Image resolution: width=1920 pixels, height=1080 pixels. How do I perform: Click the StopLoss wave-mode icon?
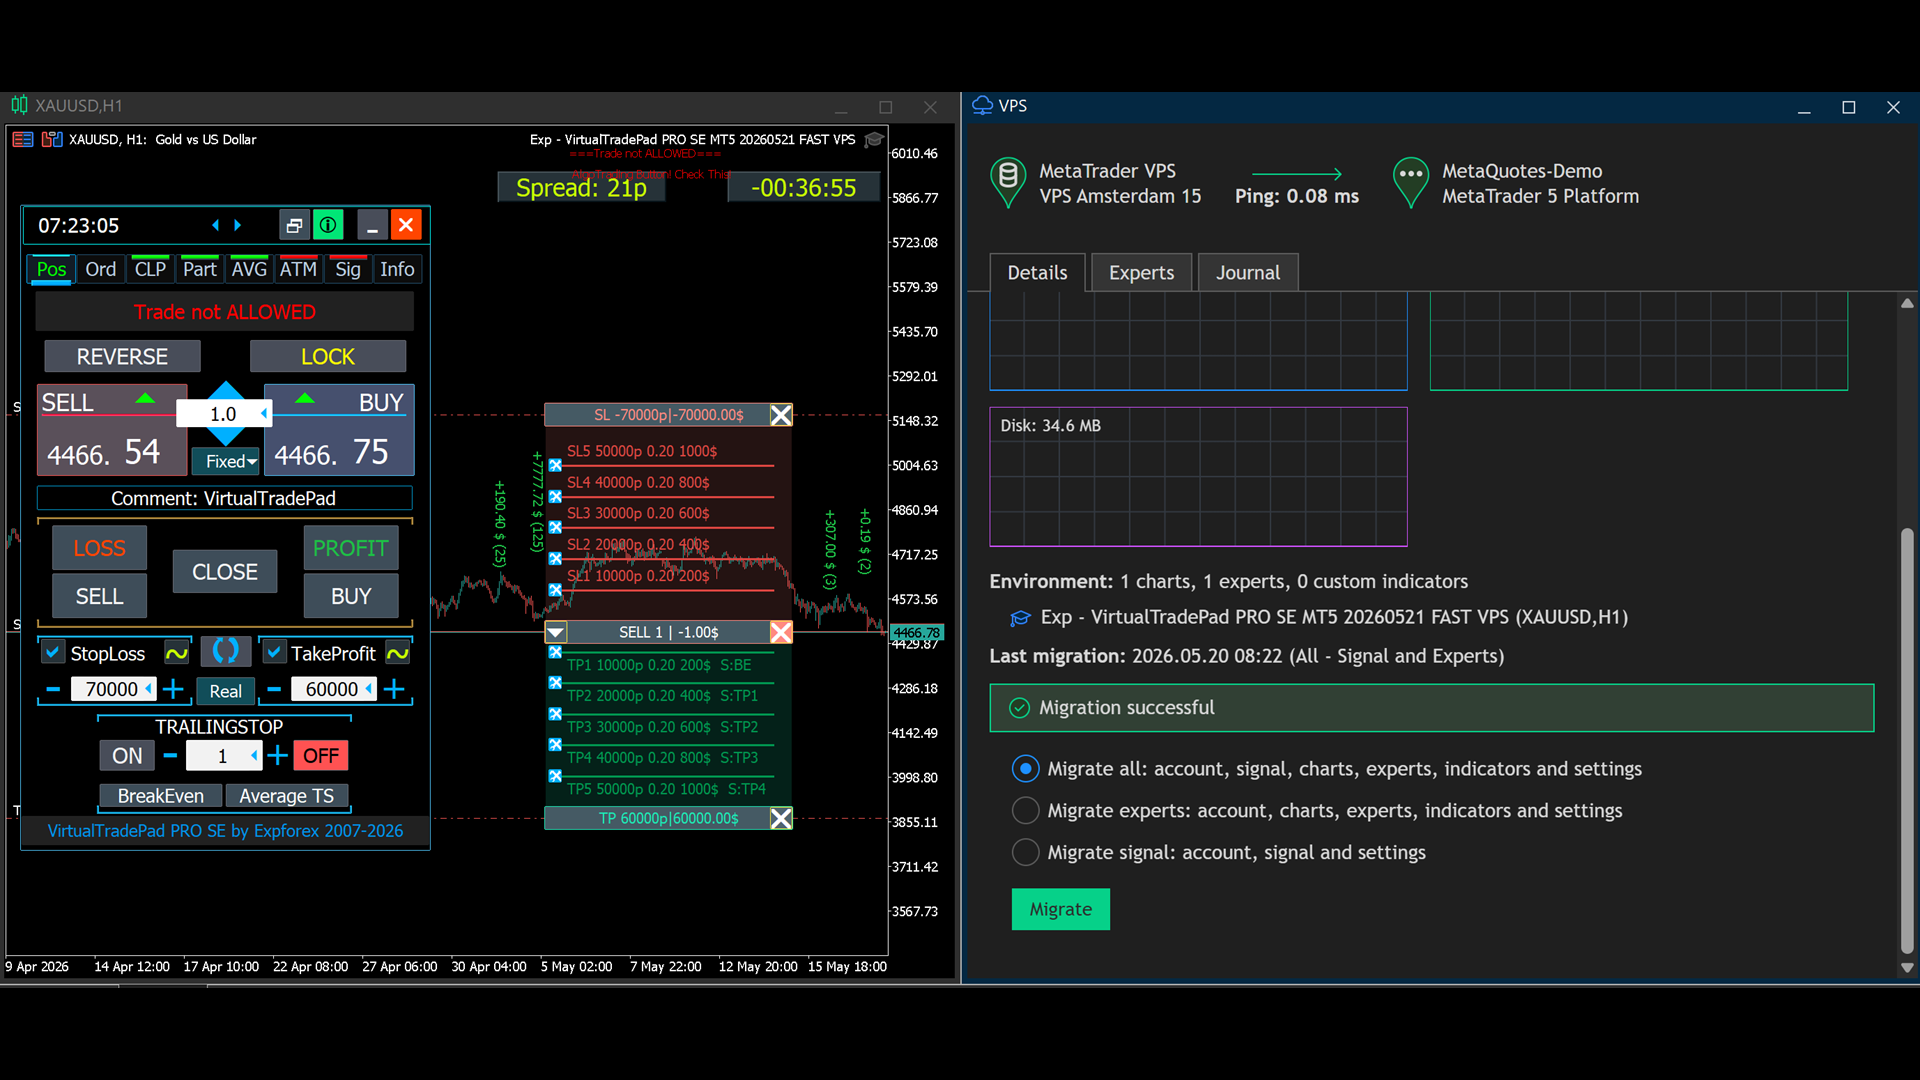[177, 653]
